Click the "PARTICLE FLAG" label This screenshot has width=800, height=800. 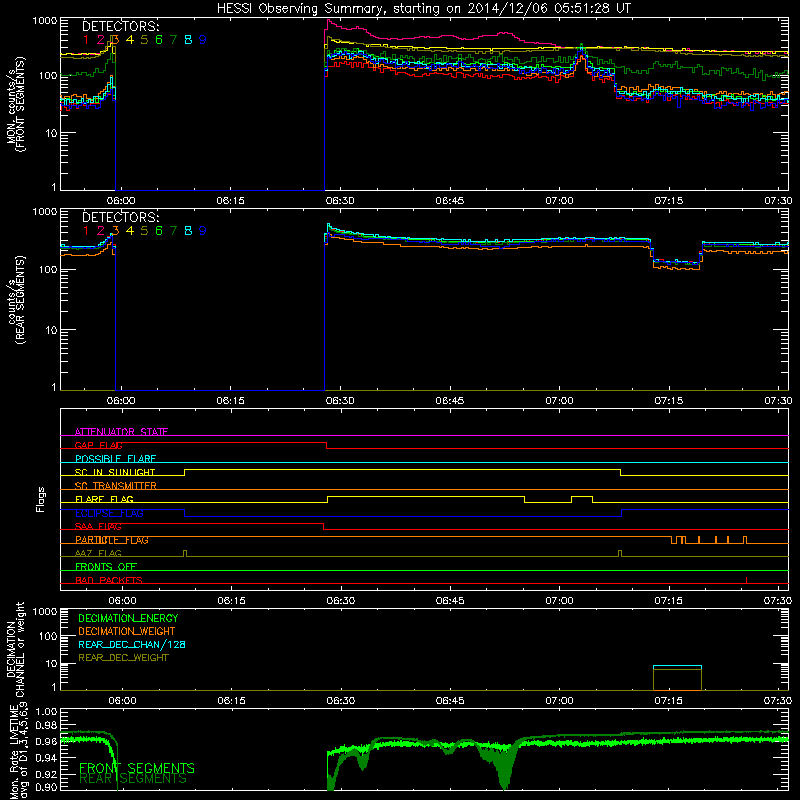(112, 539)
